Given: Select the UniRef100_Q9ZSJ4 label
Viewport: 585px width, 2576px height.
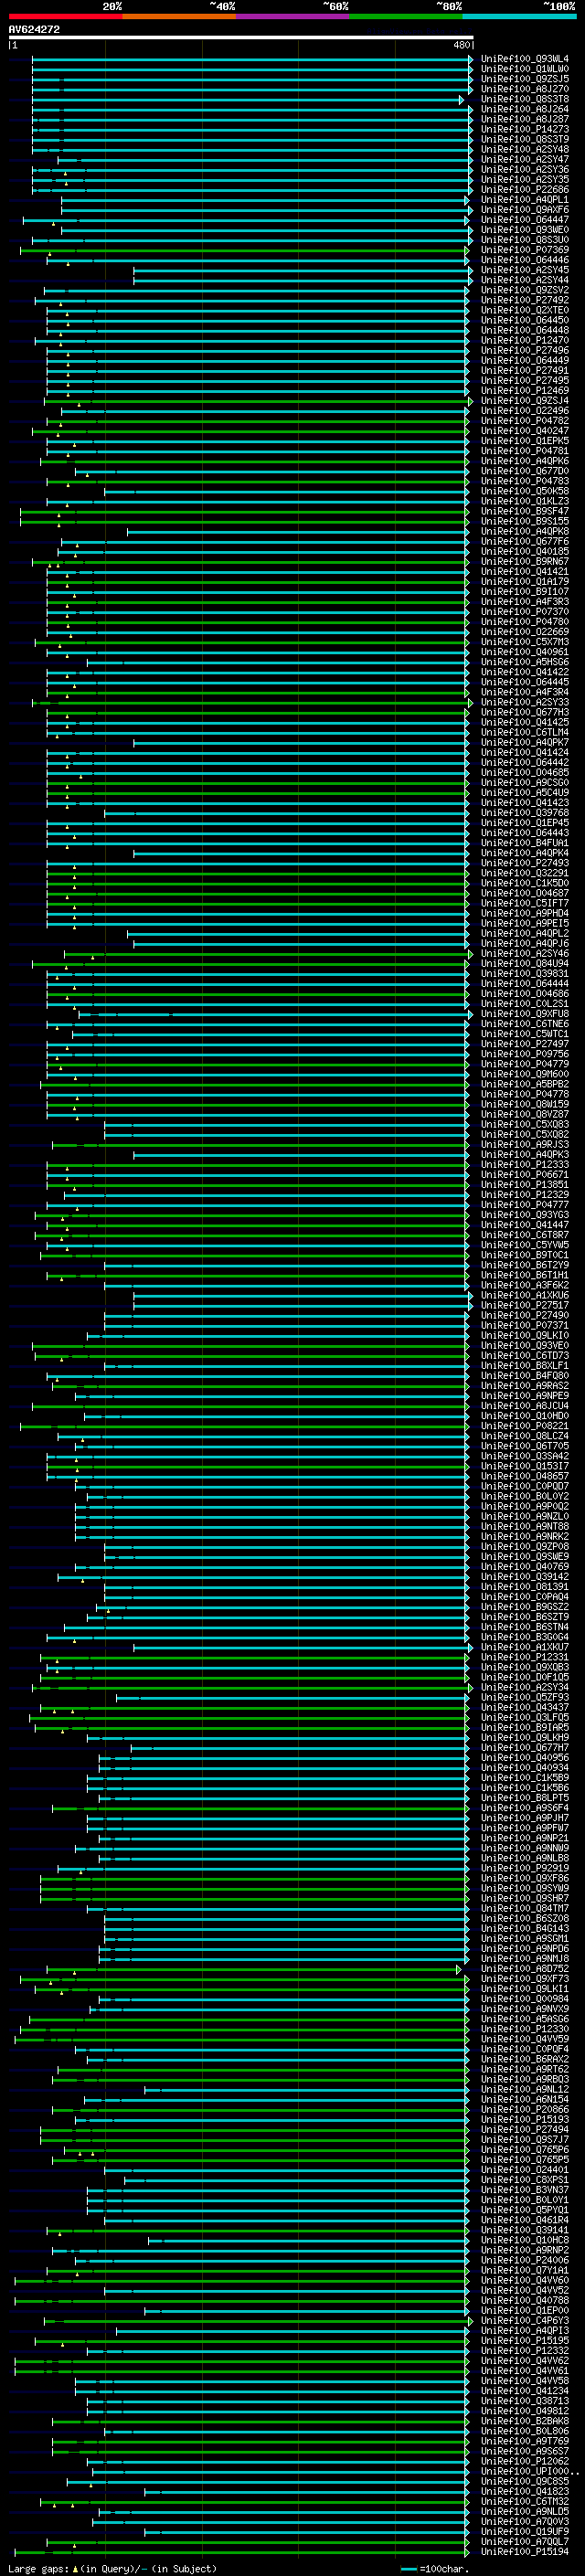Looking at the screenshot, I should point(525,402).
